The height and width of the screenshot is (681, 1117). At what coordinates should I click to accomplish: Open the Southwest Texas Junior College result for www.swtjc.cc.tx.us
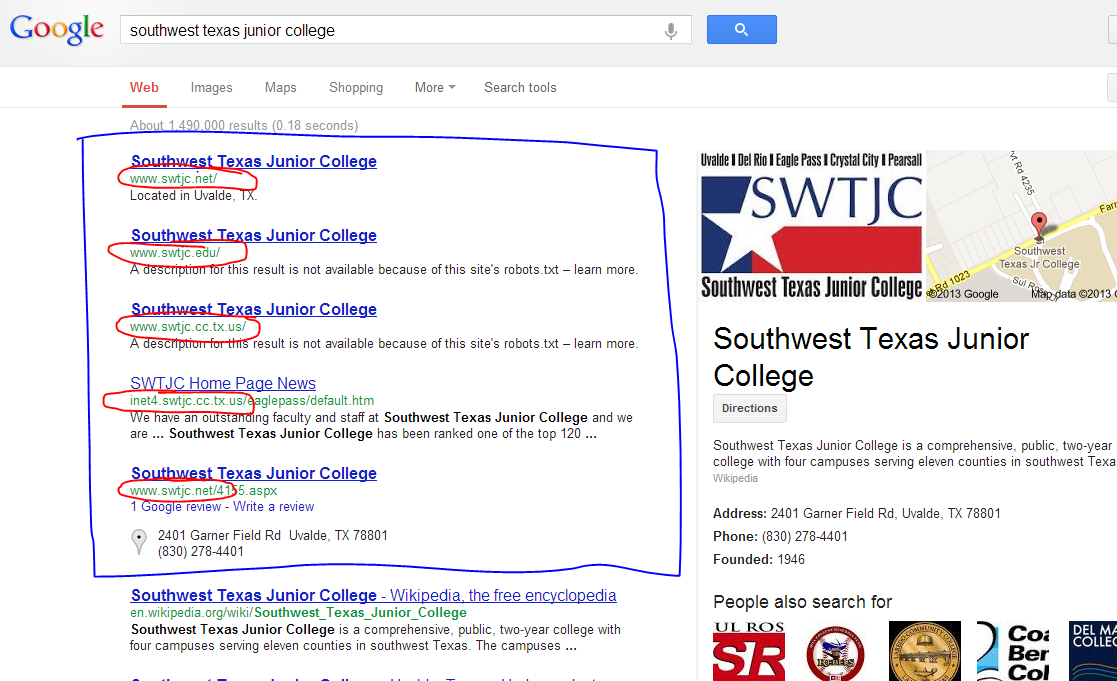point(254,309)
